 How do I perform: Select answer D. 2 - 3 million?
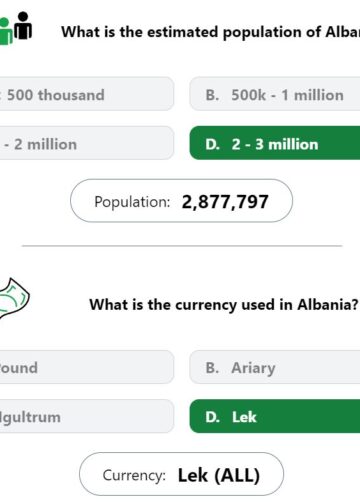(x=275, y=143)
